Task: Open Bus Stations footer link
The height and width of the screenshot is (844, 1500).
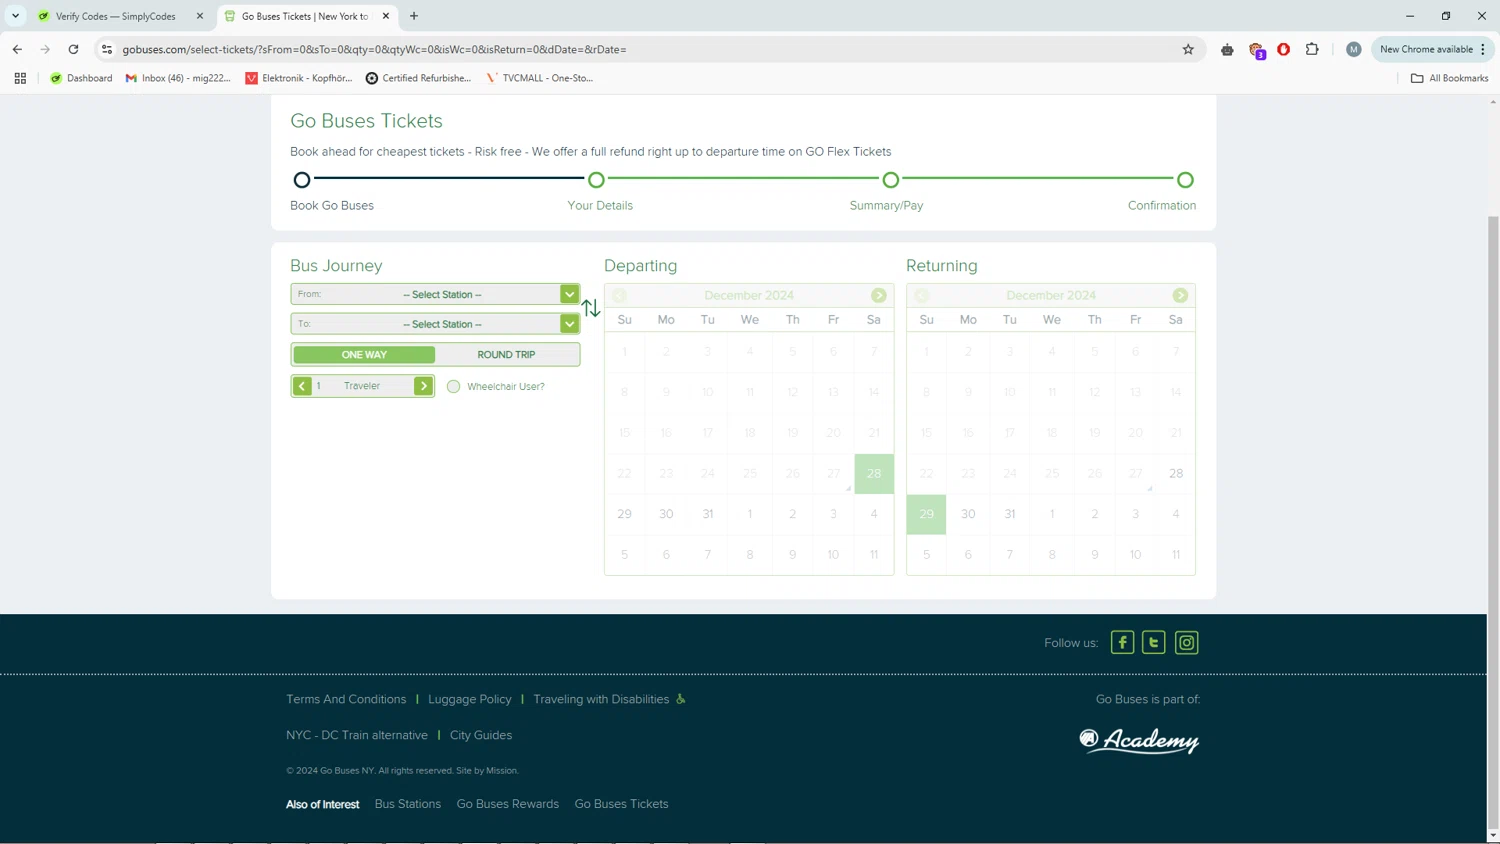Action: (408, 804)
